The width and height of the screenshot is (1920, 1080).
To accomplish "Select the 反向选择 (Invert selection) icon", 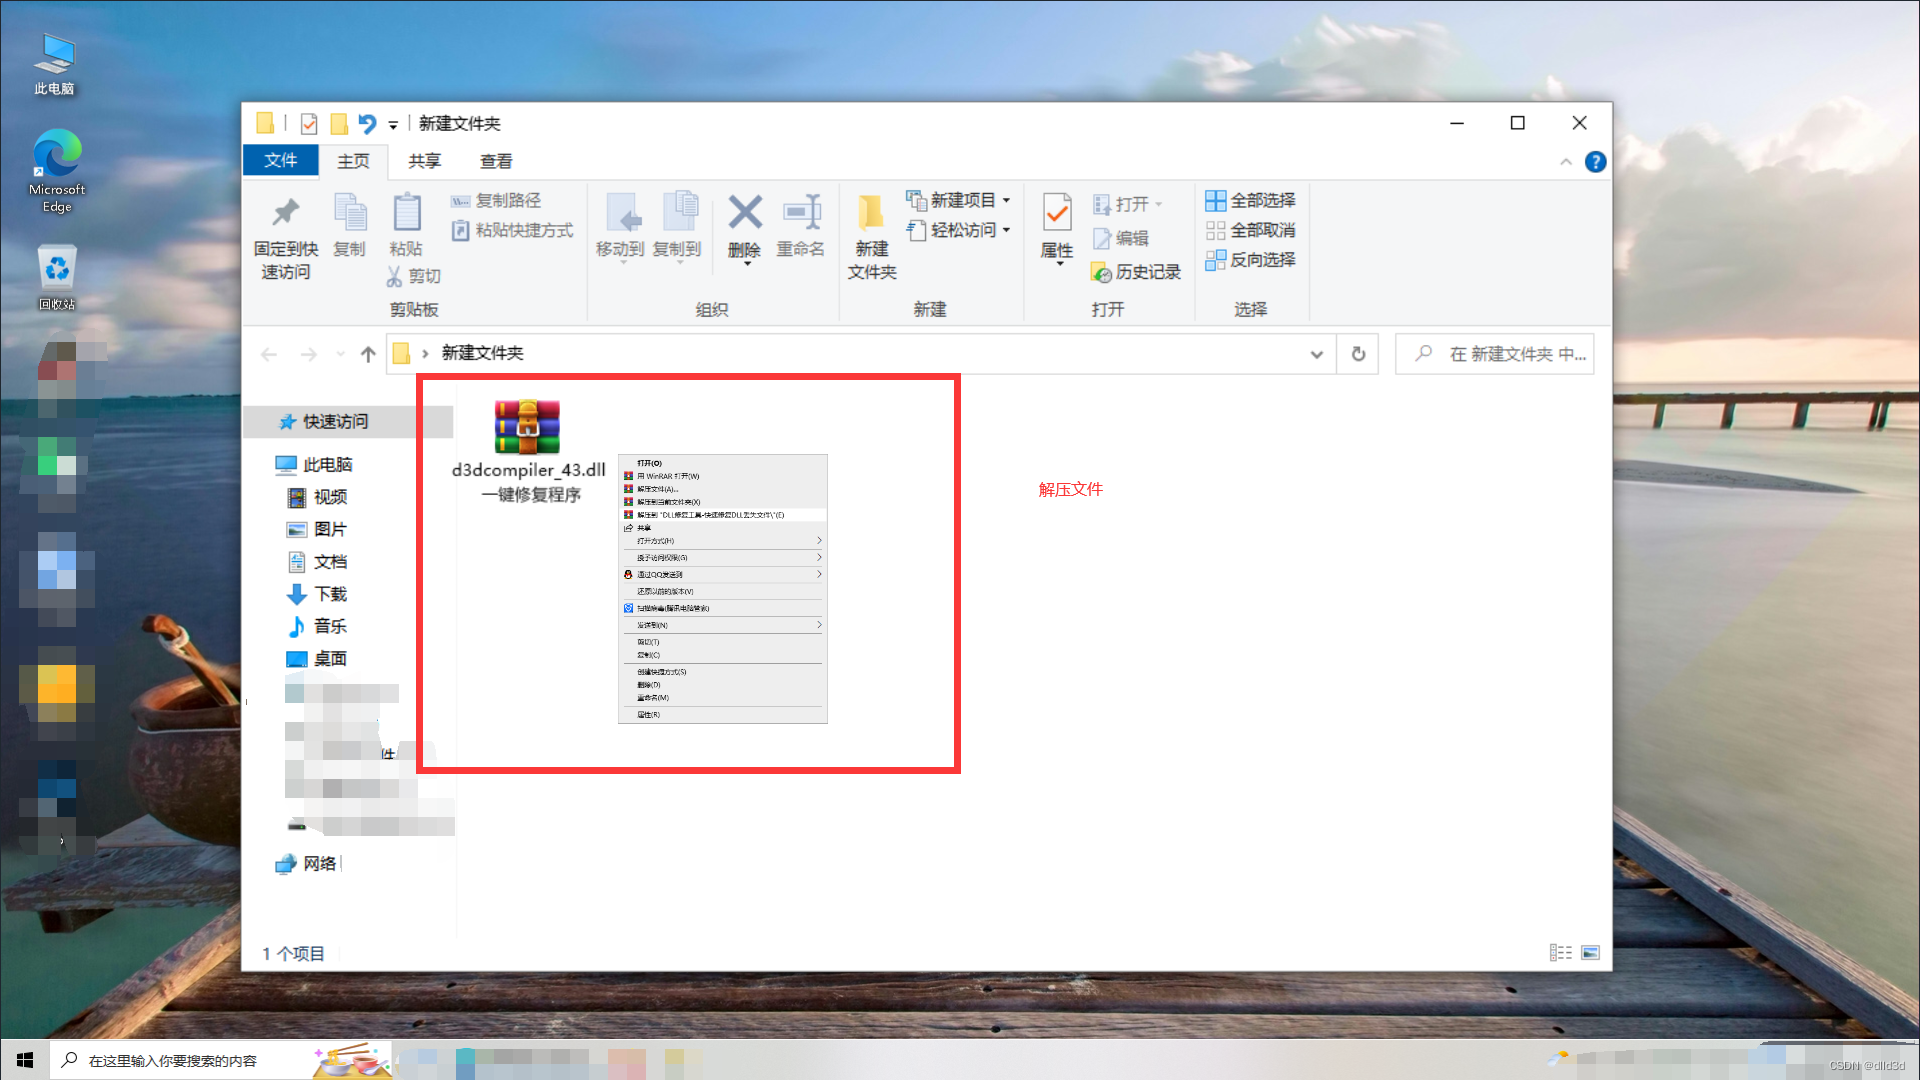I will coord(1250,259).
